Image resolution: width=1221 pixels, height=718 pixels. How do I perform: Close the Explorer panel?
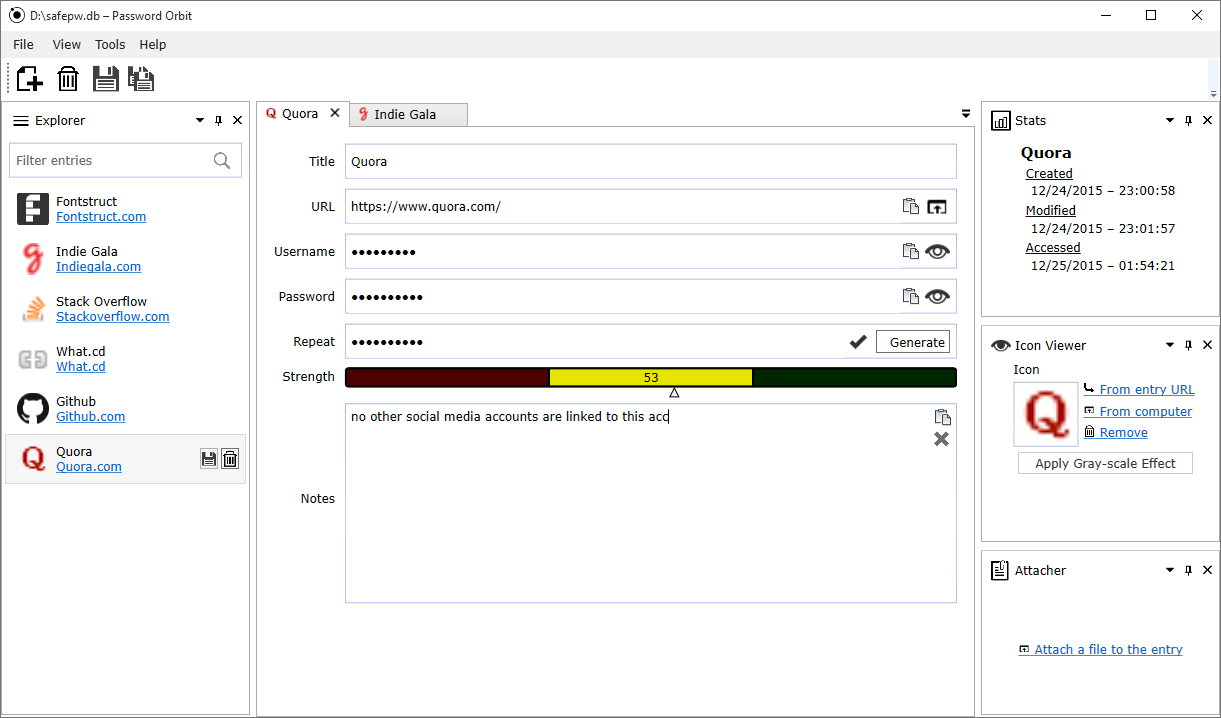click(237, 121)
